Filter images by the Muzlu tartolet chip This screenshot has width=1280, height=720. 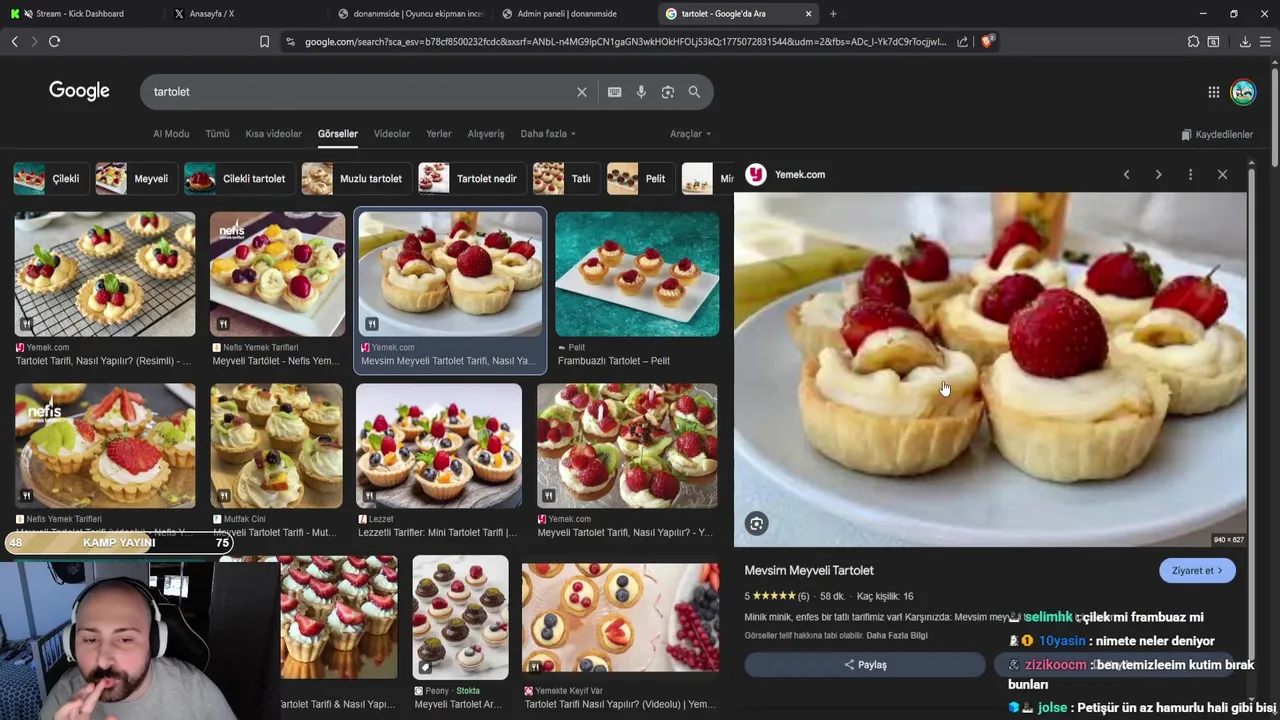tap(357, 179)
